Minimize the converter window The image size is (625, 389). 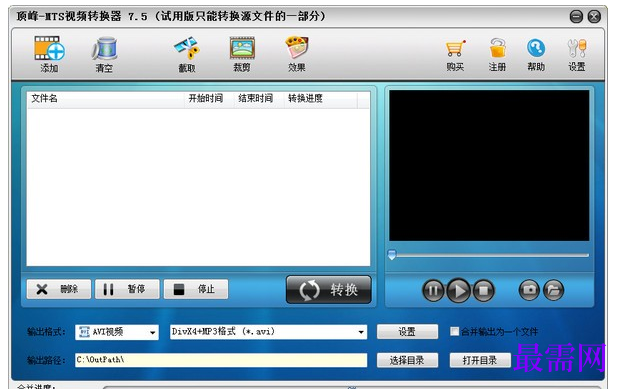coord(576,17)
